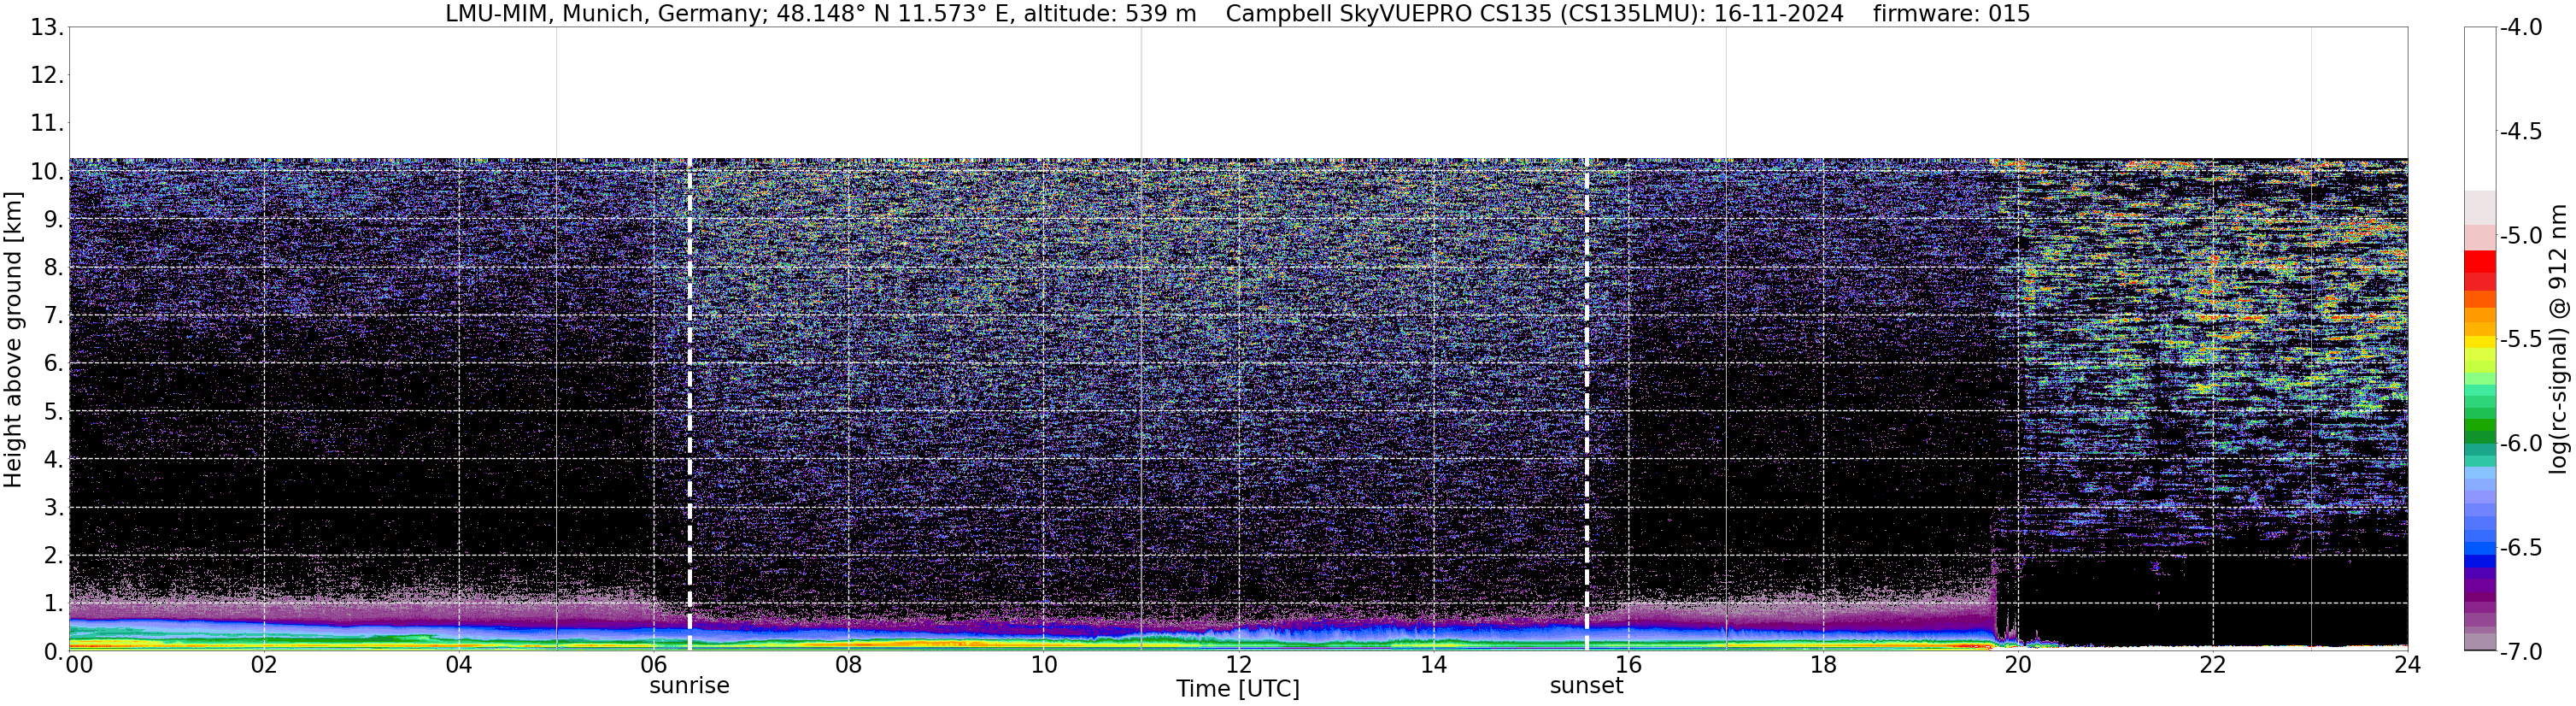Click the y-axis tick label 8.
The height and width of the screenshot is (706, 2576).
point(54,267)
